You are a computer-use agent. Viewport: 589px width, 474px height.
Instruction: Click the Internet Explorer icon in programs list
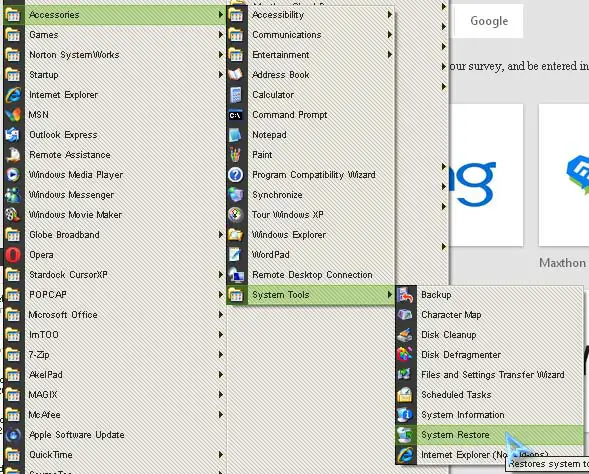click(x=13, y=95)
